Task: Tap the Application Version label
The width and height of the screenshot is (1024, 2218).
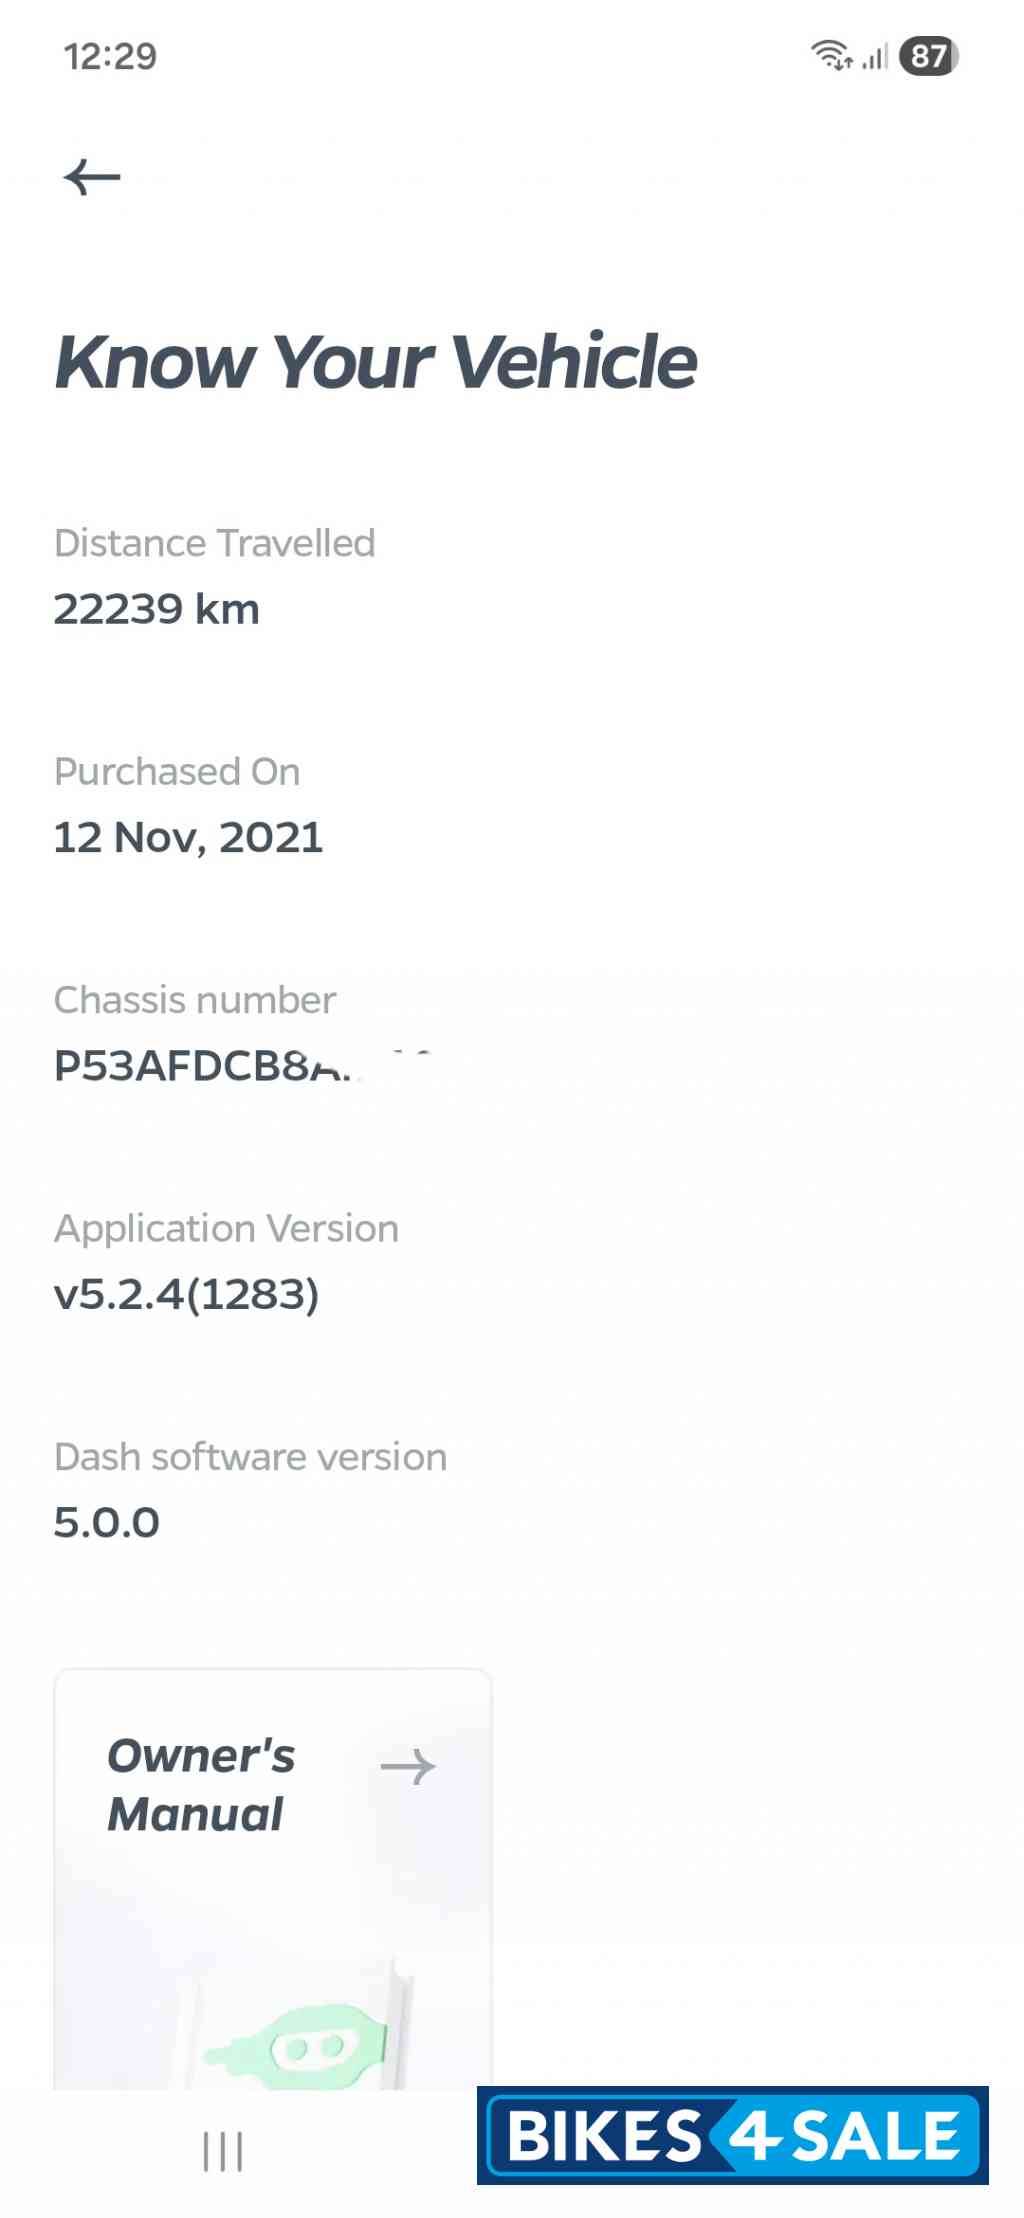Action: click(x=227, y=1228)
